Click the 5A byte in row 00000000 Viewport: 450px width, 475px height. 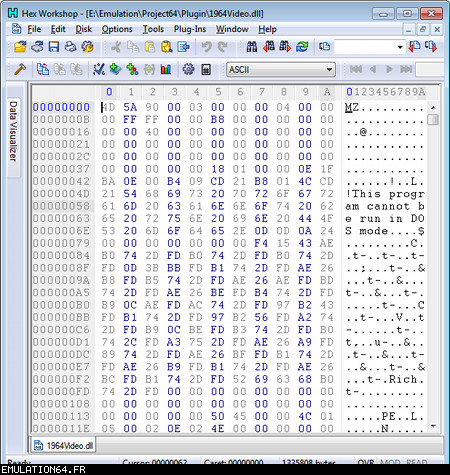(130, 107)
